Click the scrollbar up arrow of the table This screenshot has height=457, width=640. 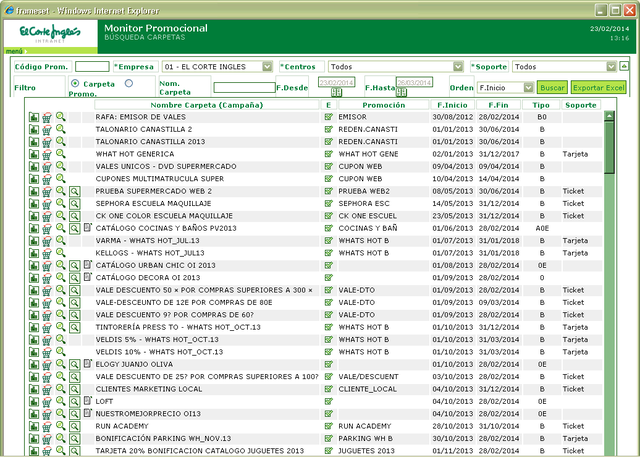(609, 116)
